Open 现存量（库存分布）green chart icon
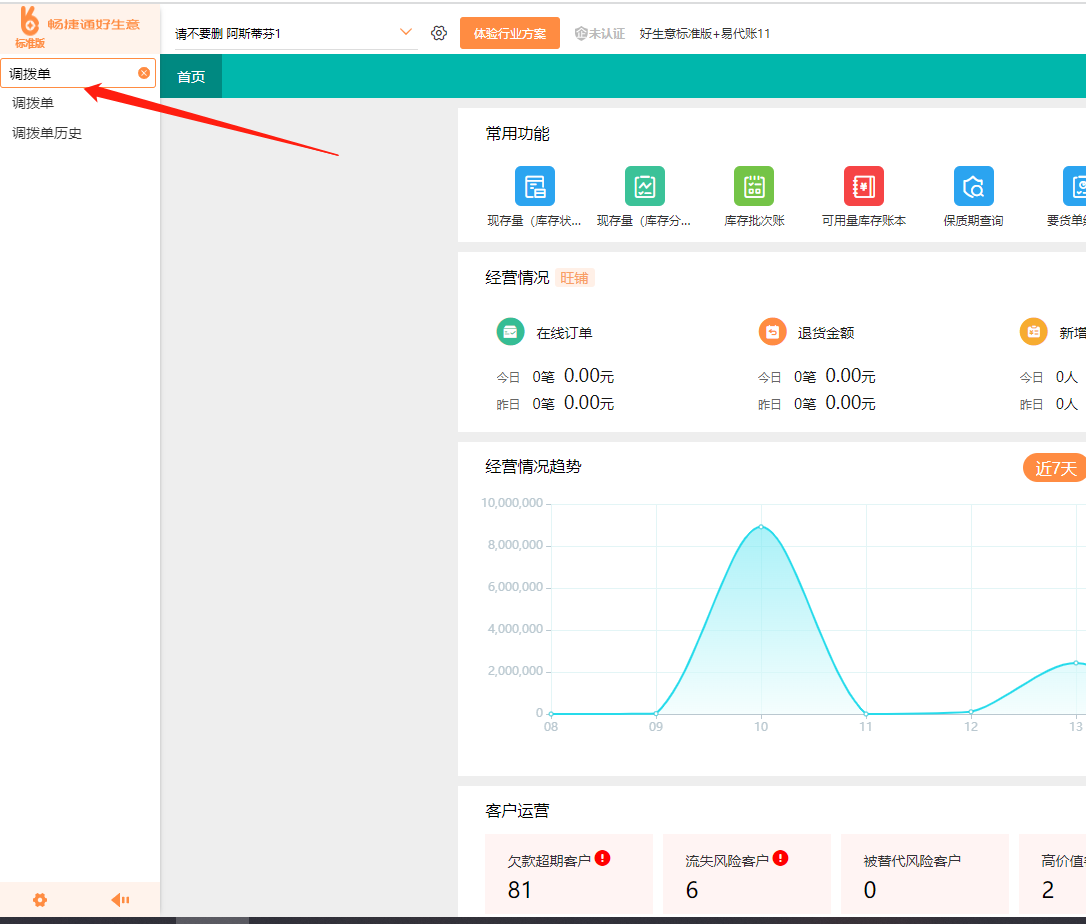Viewport: 1086px width, 924px height. [x=644, y=187]
